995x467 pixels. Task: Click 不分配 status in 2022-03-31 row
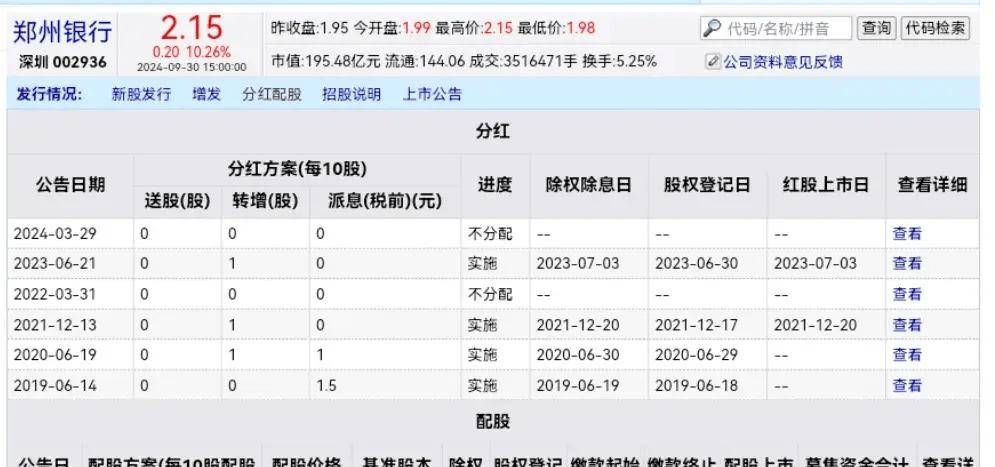(x=490, y=294)
